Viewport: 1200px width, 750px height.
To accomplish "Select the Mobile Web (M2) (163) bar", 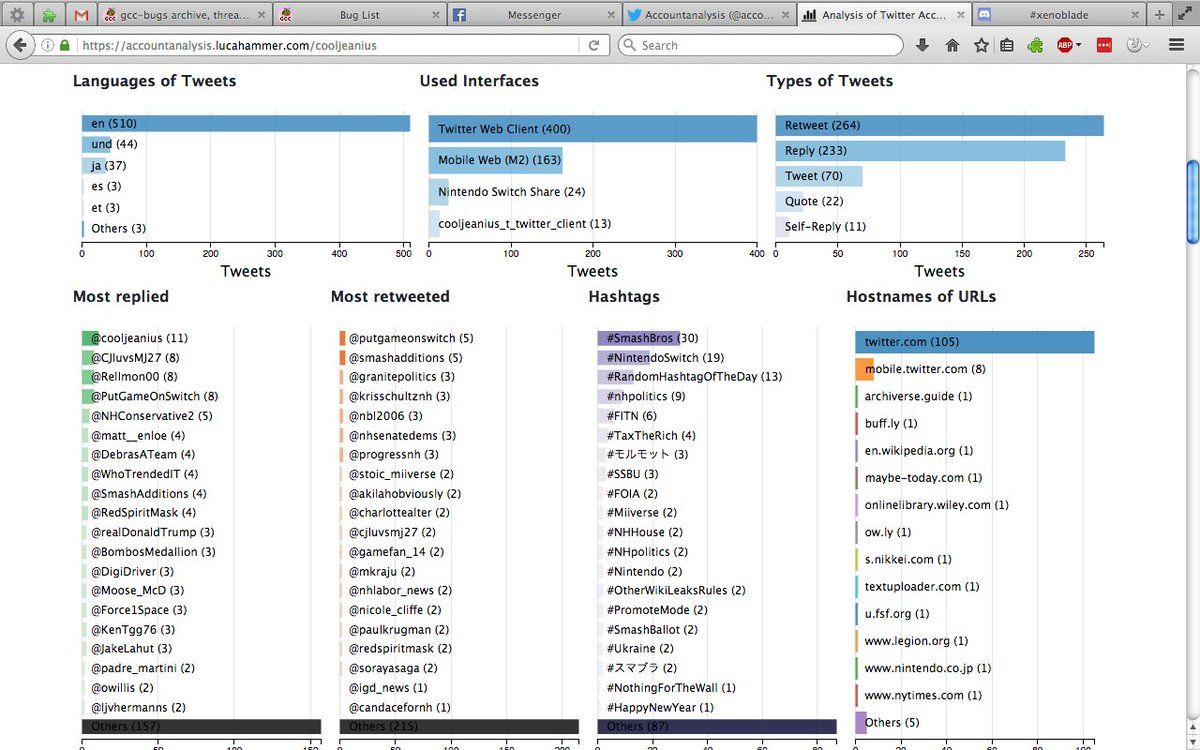I will tap(496, 160).
